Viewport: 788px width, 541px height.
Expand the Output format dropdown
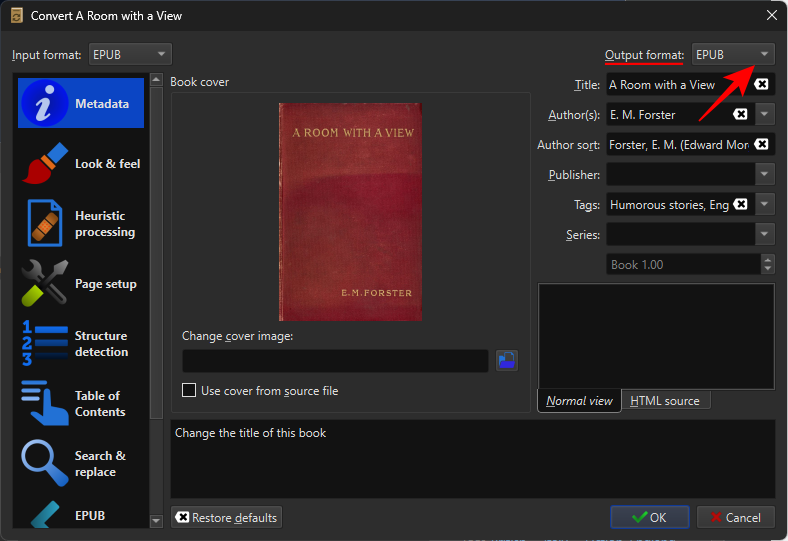[x=733, y=55]
